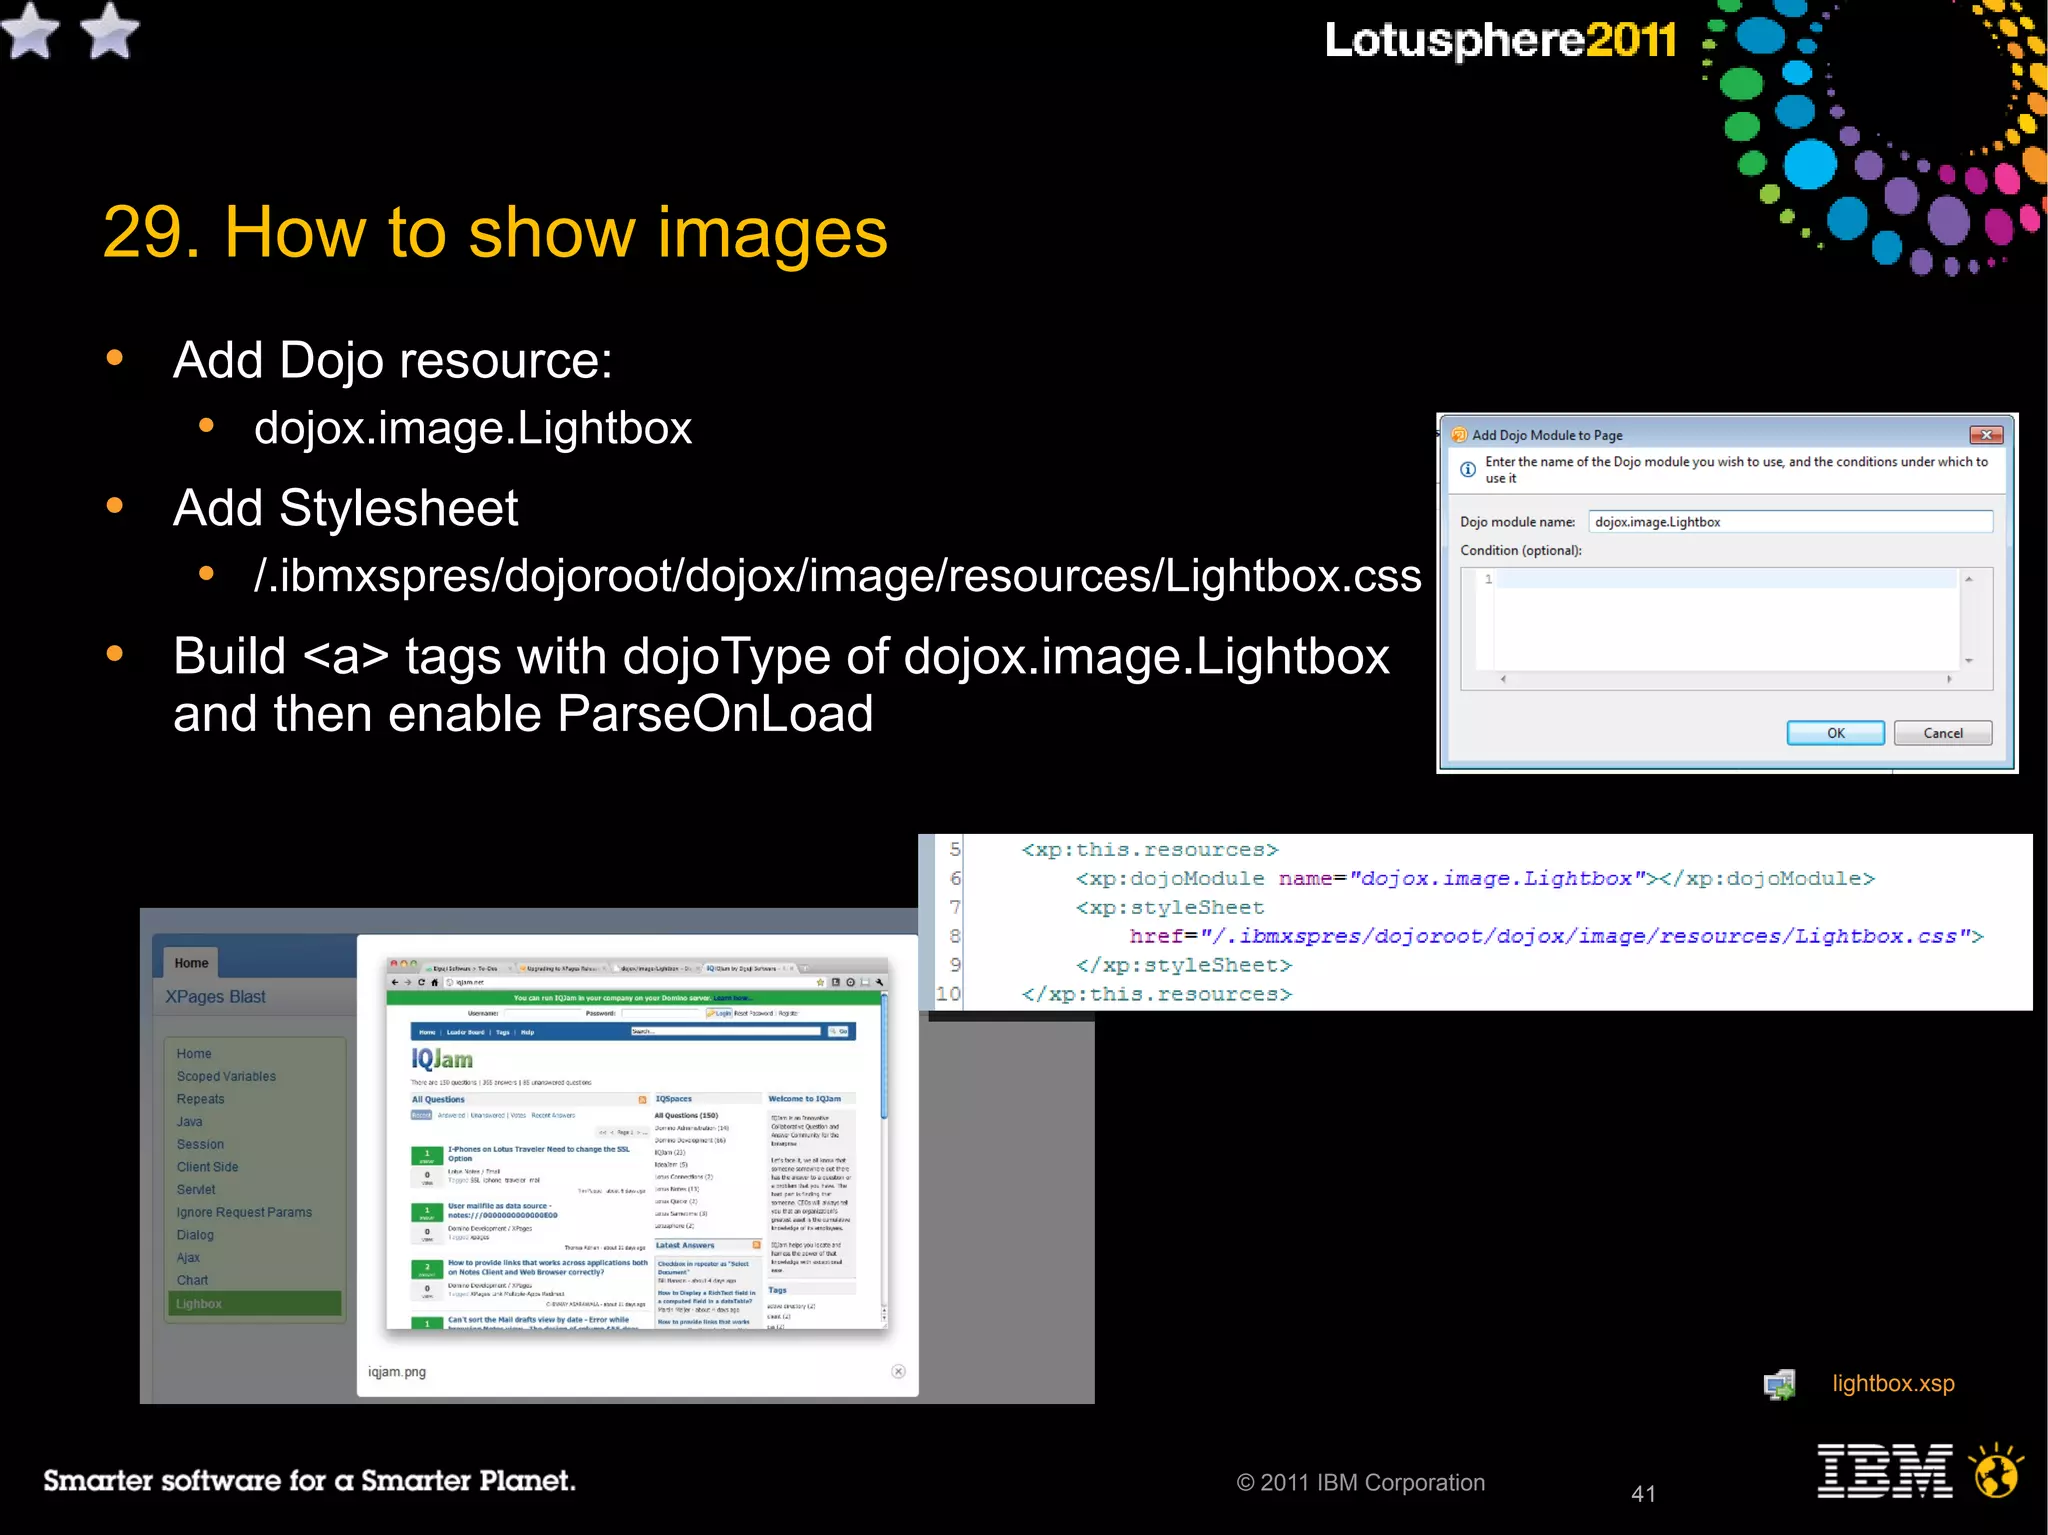Open Dialog in the sidebar menu

[195, 1235]
